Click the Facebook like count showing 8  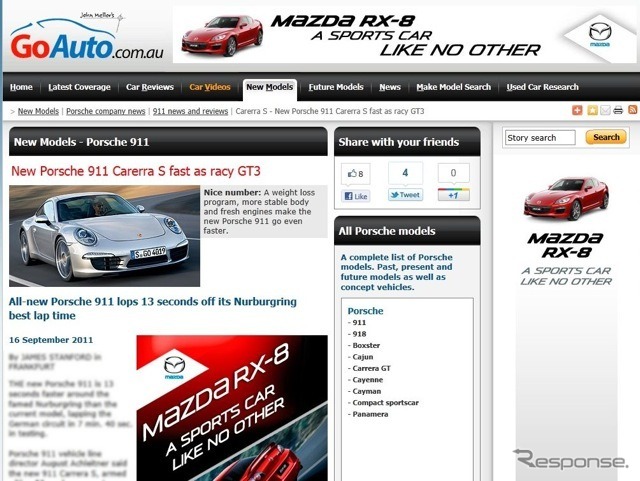coord(356,174)
